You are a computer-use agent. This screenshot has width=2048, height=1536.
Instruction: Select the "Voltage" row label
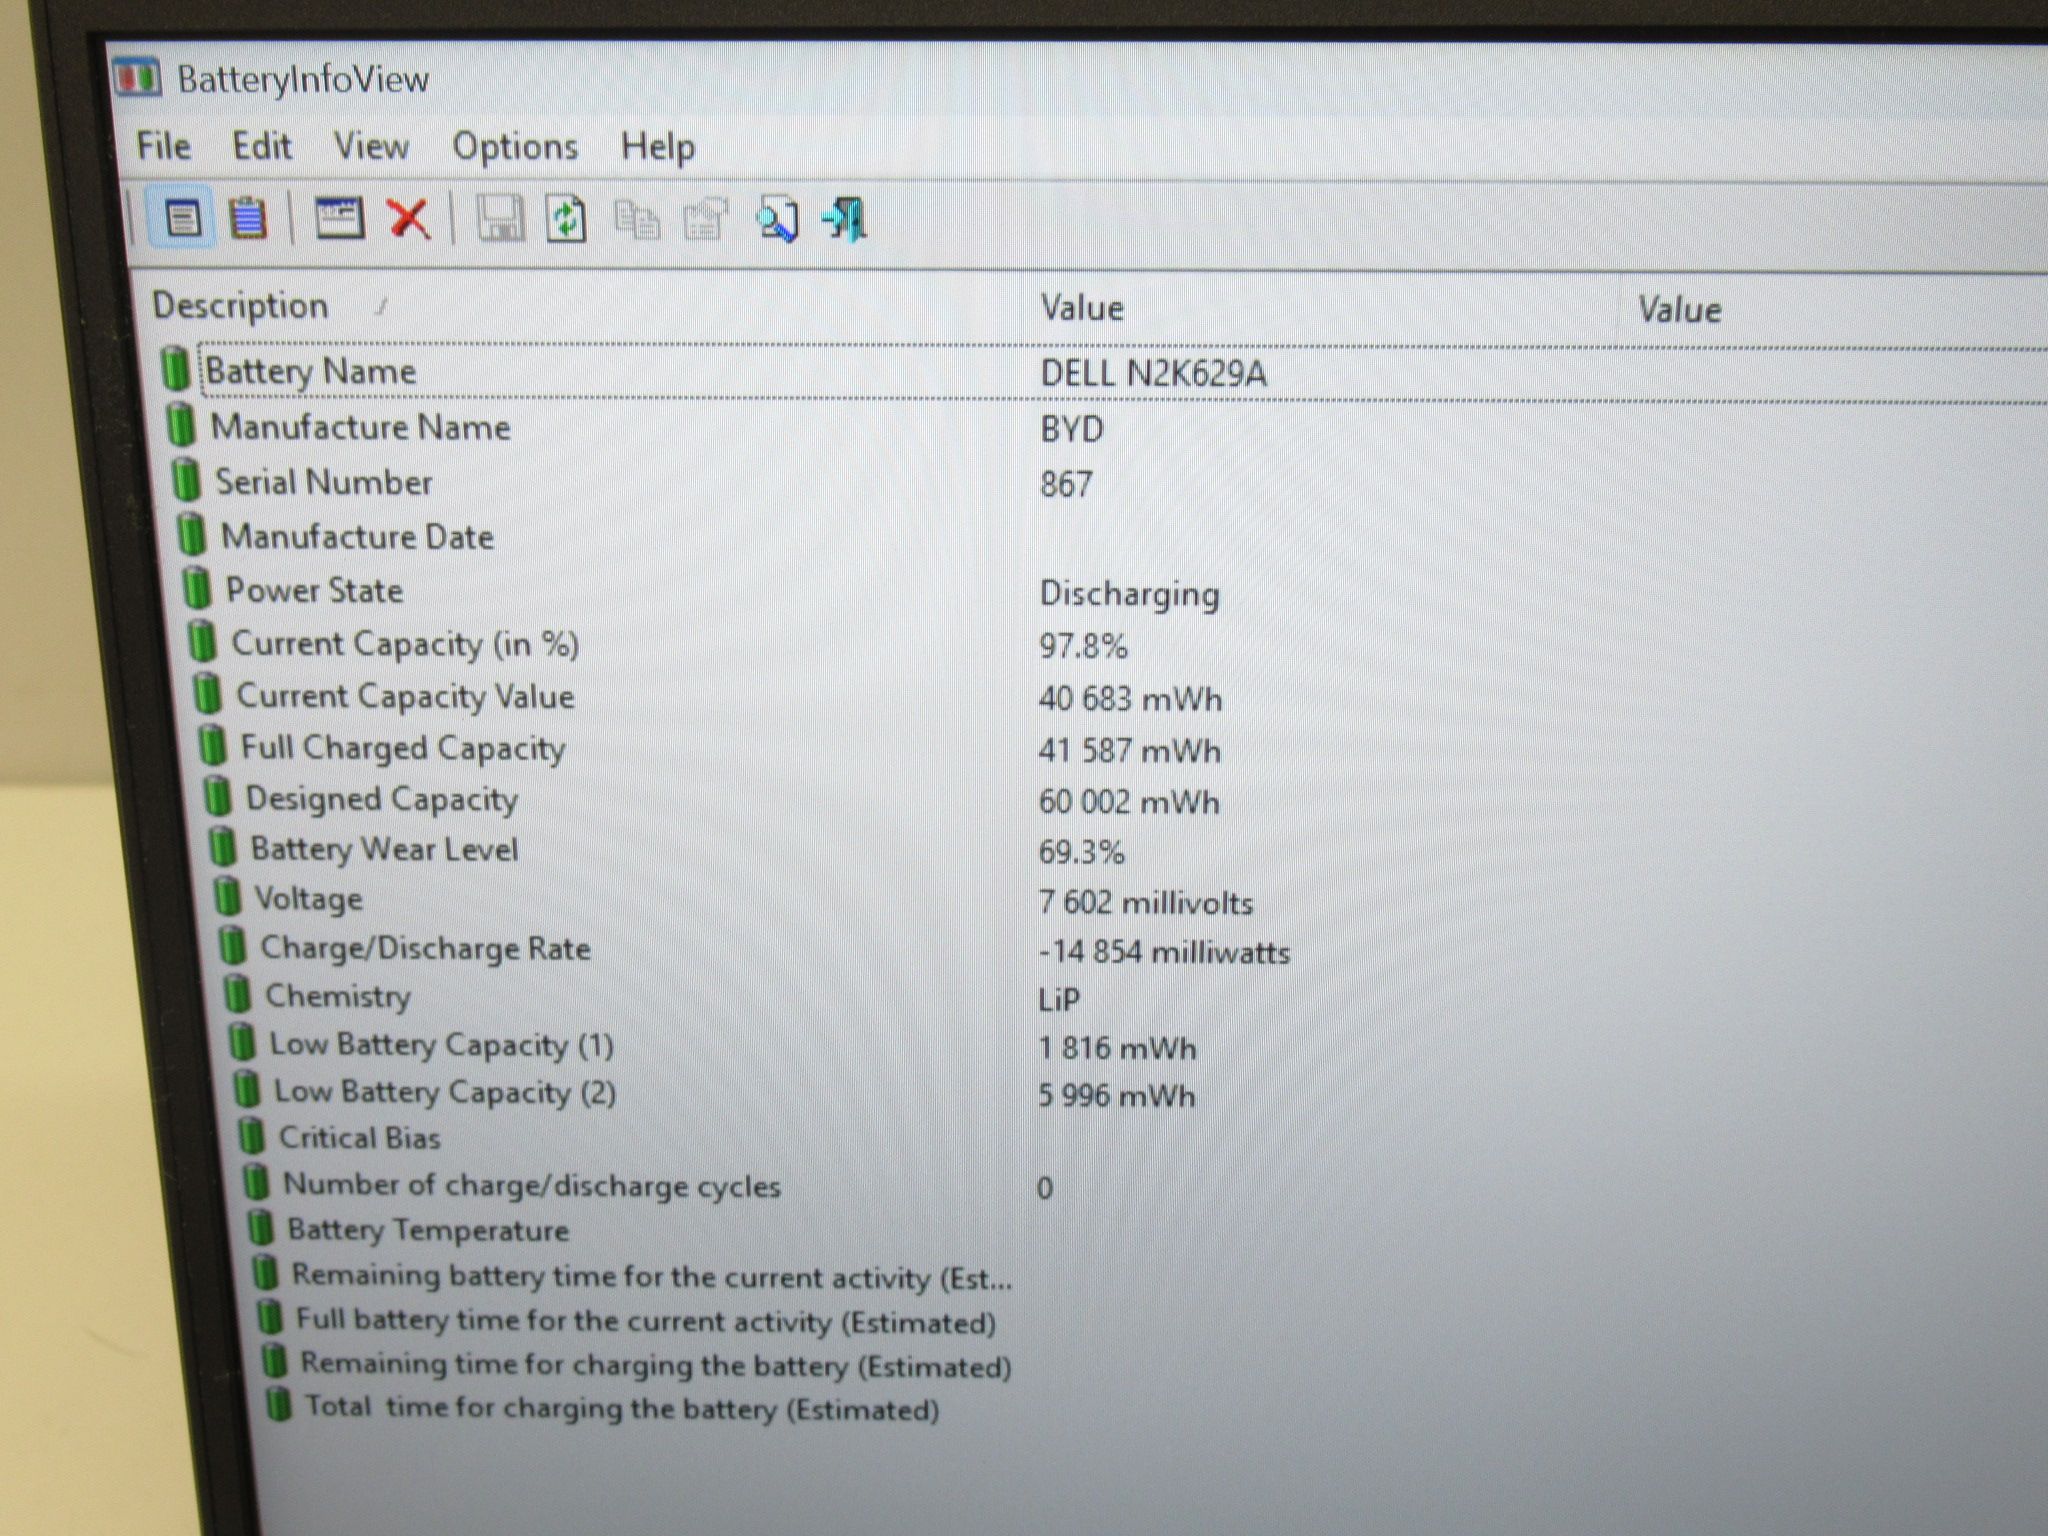pyautogui.click(x=308, y=899)
